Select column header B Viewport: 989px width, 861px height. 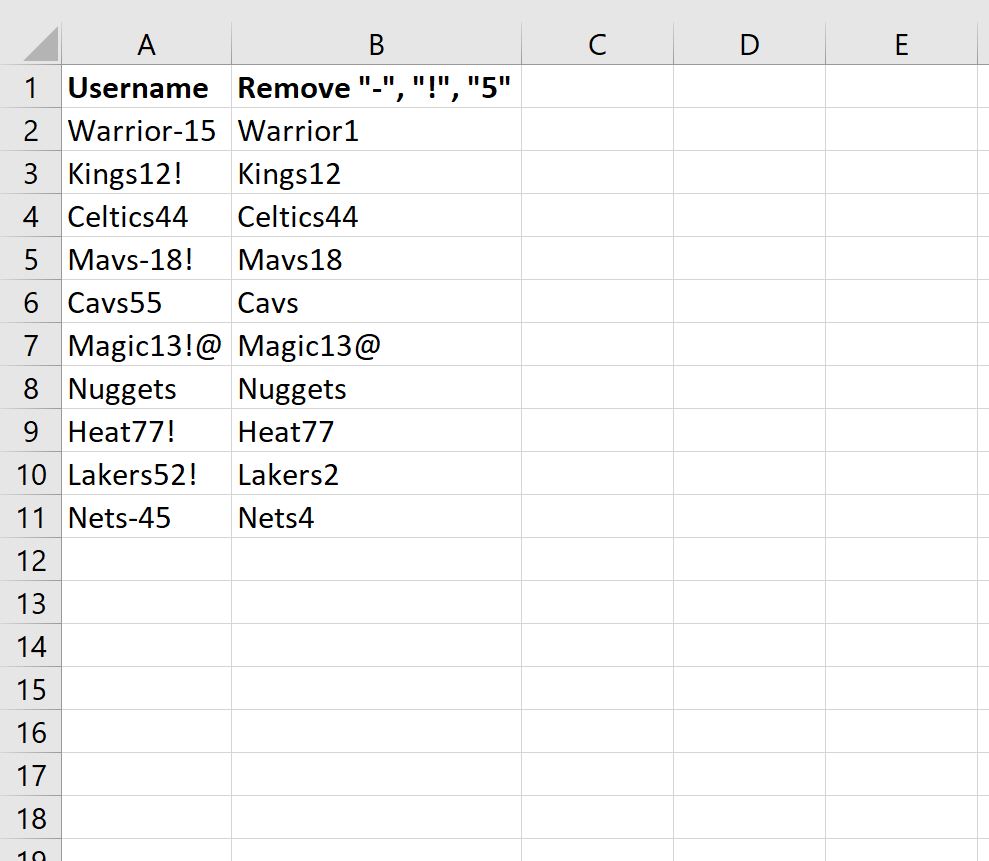[376, 44]
